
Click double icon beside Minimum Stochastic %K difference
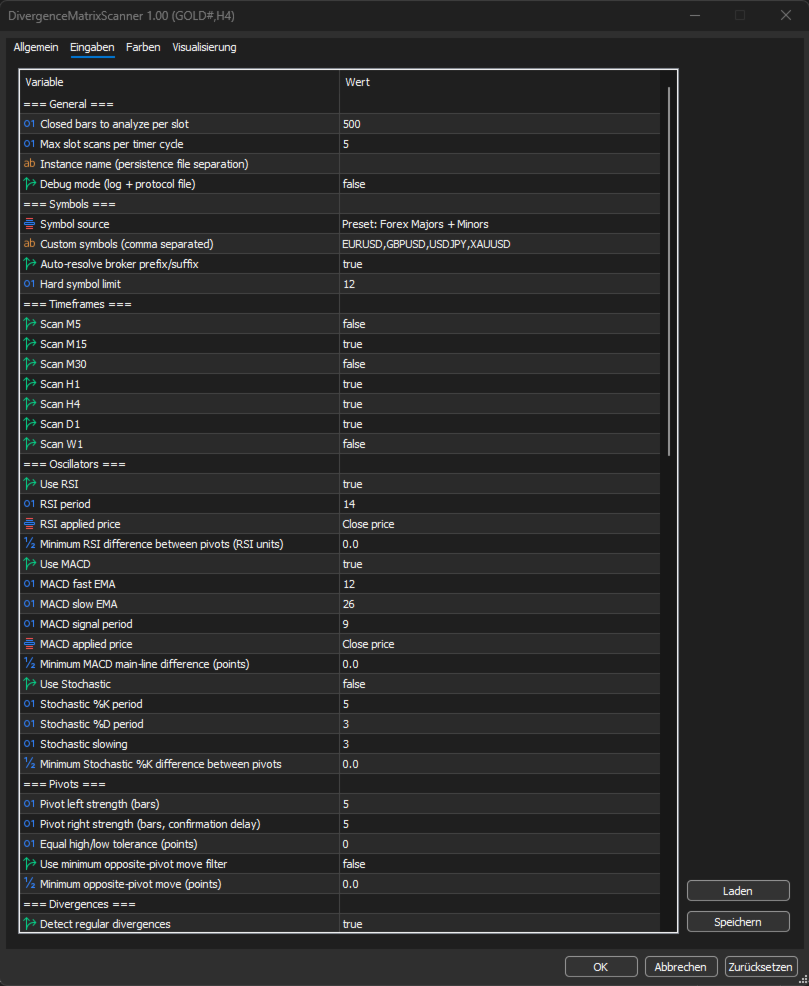30,764
